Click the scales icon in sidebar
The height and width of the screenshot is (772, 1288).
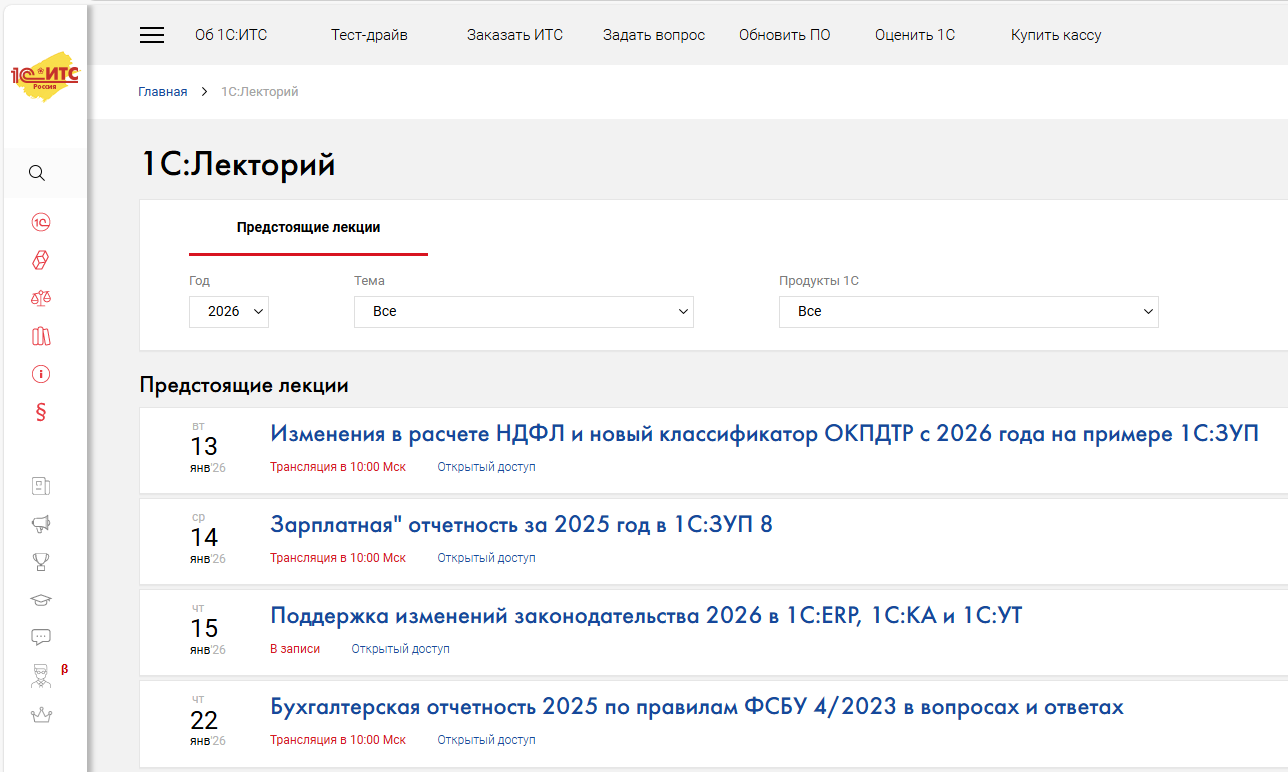(x=41, y=298)
